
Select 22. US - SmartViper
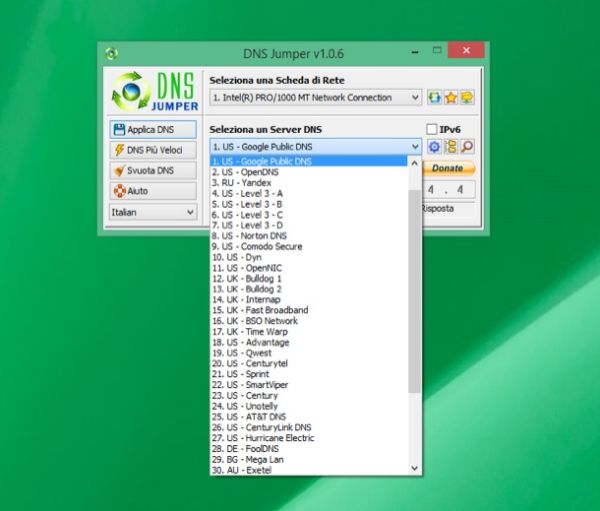[309, 385]
